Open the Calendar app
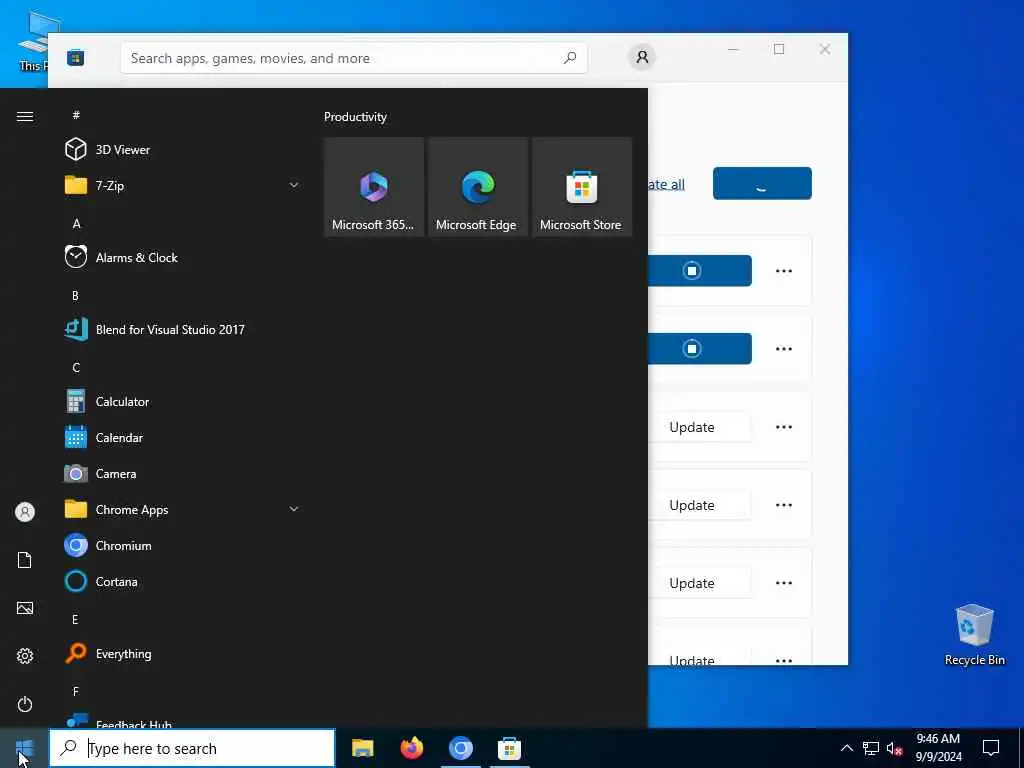1024x768 pixels. coord(183,438)
